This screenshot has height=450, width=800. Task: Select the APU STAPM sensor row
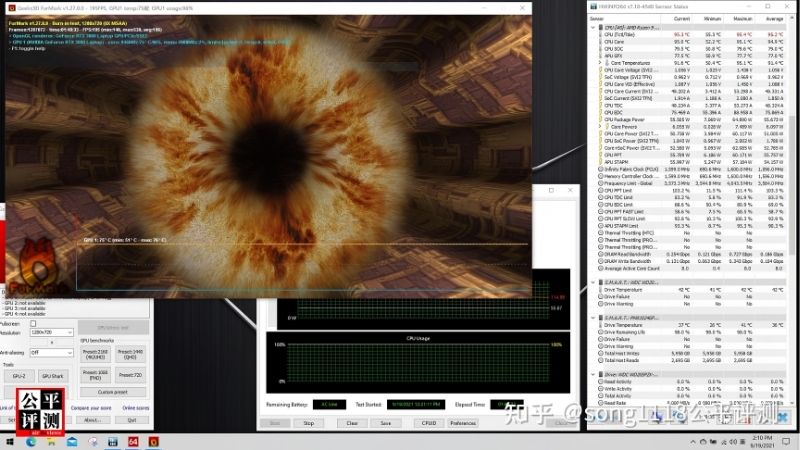(691, 162)
